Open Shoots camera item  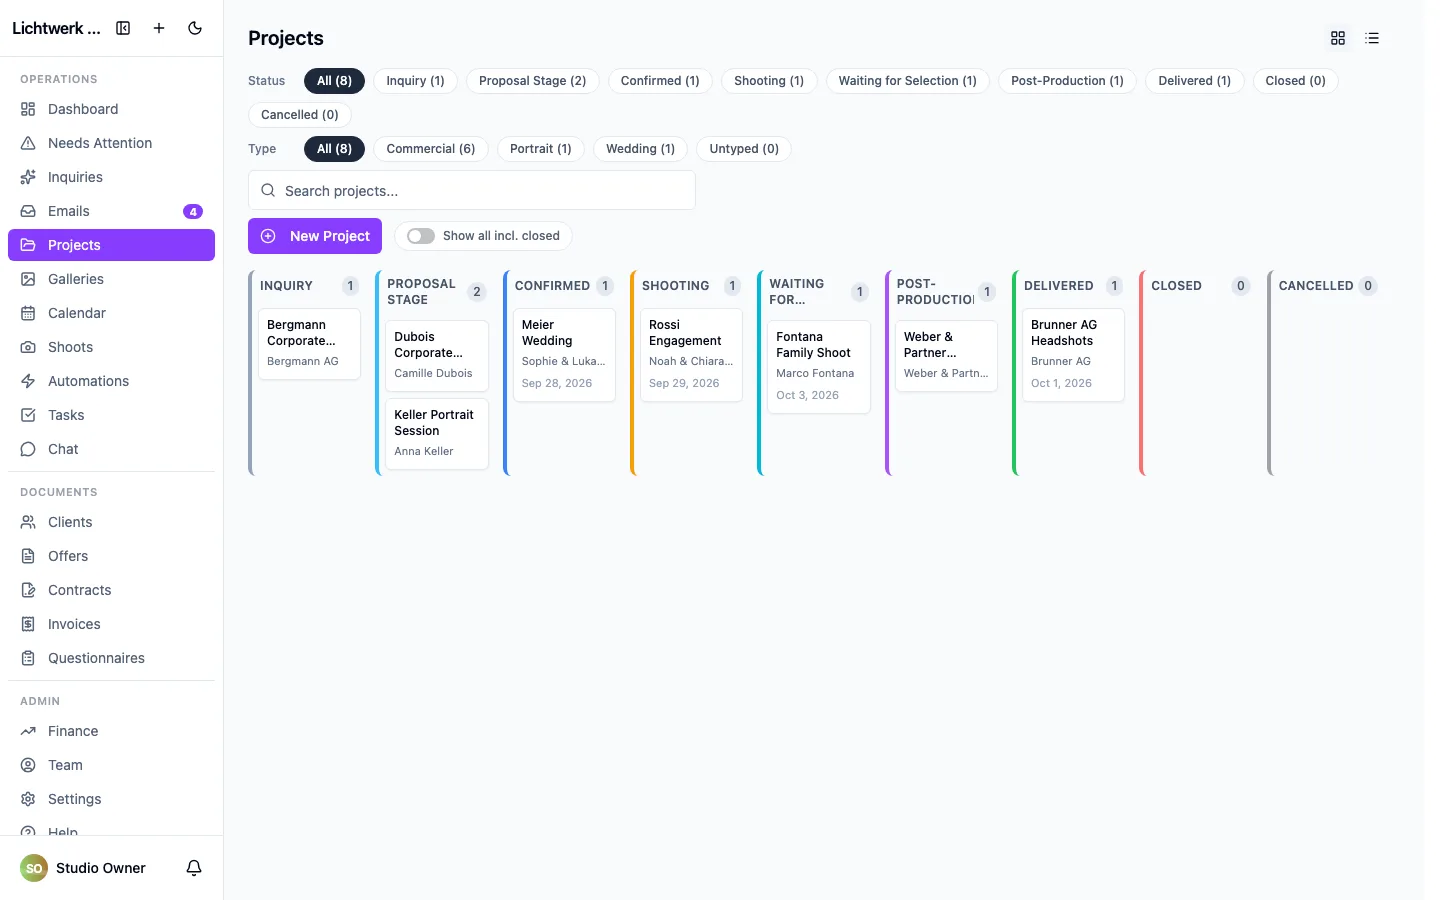click(x=111, y=347)
